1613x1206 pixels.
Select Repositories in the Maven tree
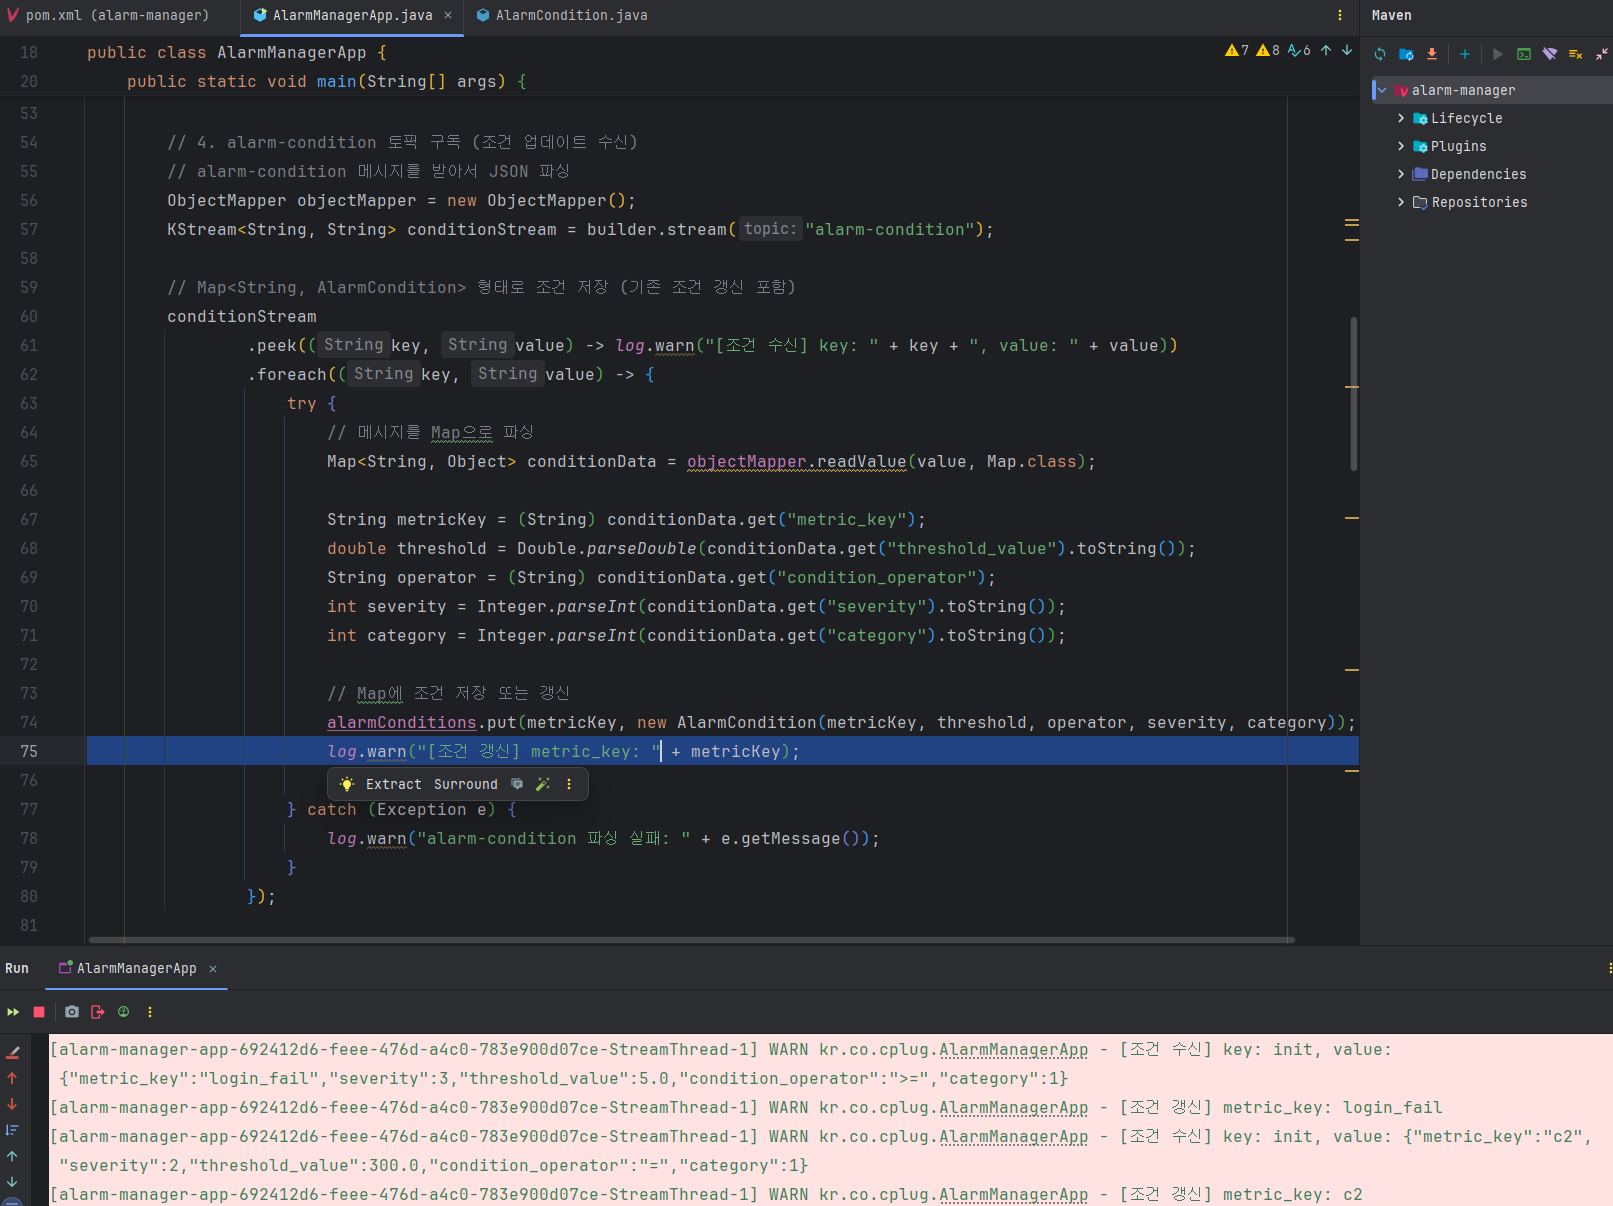(x=1479, y=202)
